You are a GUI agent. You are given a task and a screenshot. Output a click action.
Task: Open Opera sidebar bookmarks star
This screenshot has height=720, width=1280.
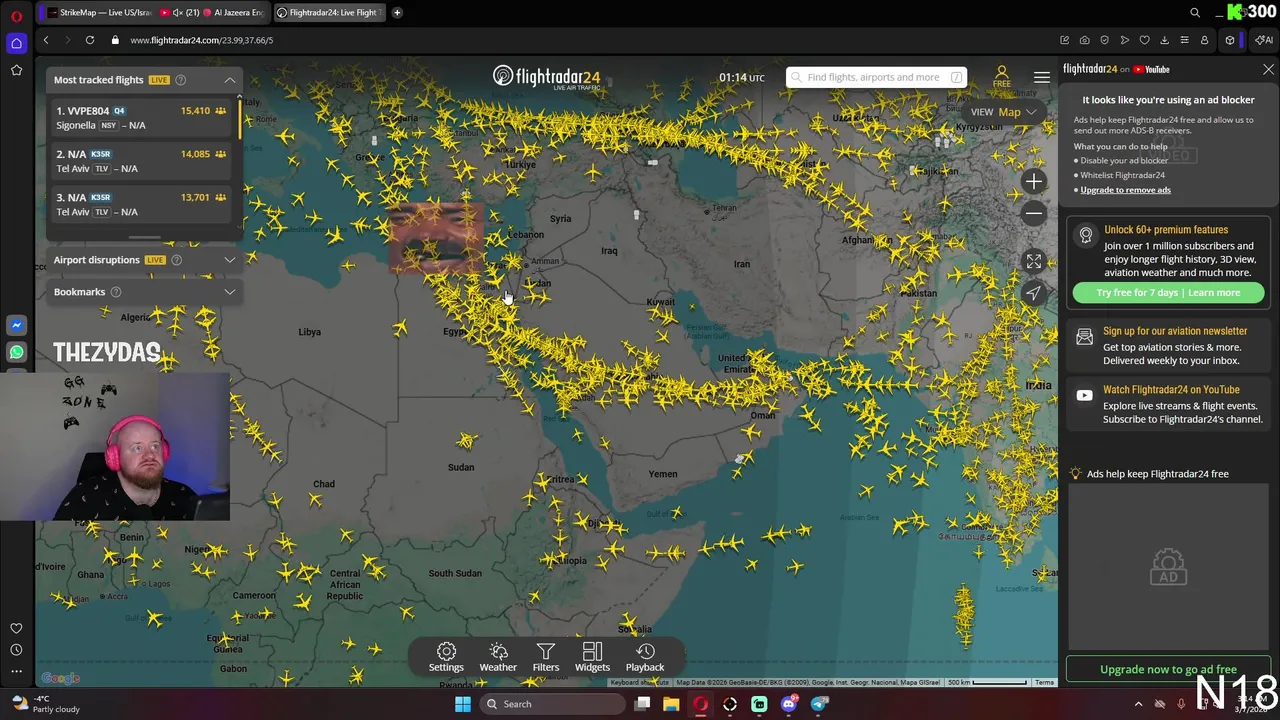pos(16,70)
